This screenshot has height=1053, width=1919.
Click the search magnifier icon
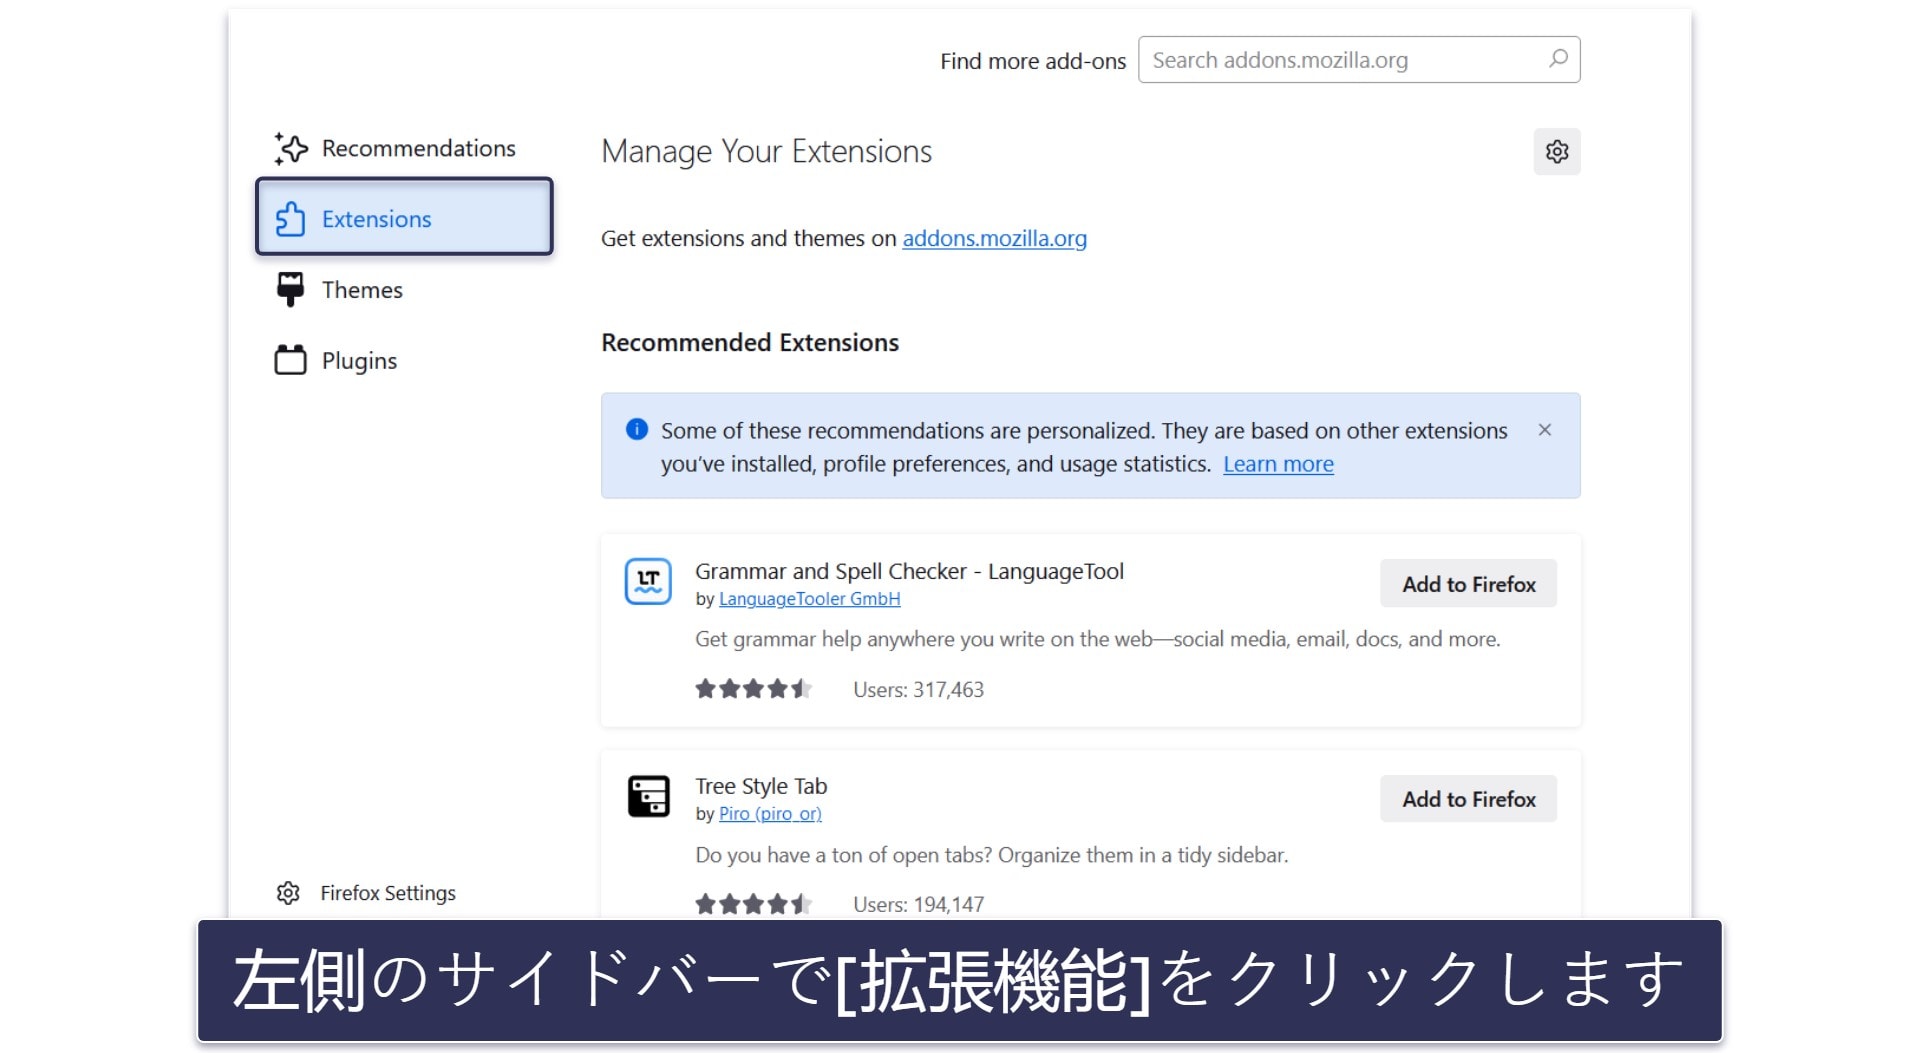click(x=1558, y=59)
